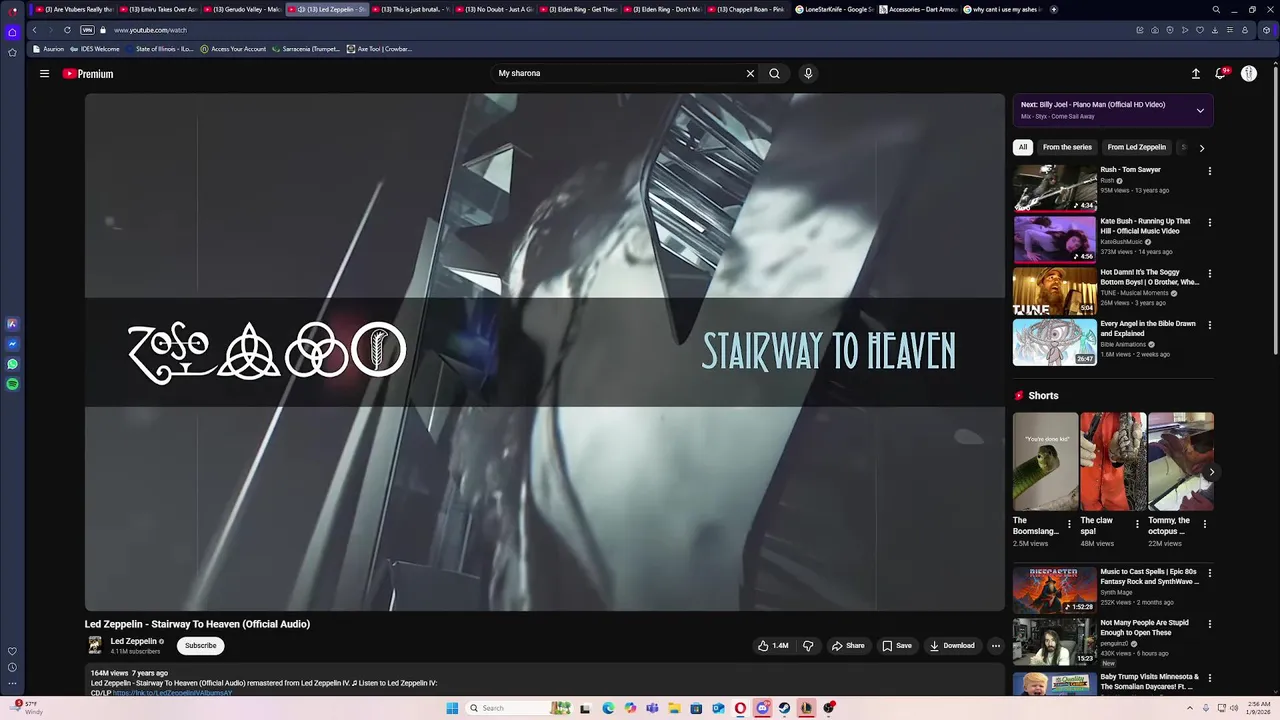The height and width of the screenshot is (720, 1280).
Task: Open the Windows Start menu
Action: coord(452,708)
